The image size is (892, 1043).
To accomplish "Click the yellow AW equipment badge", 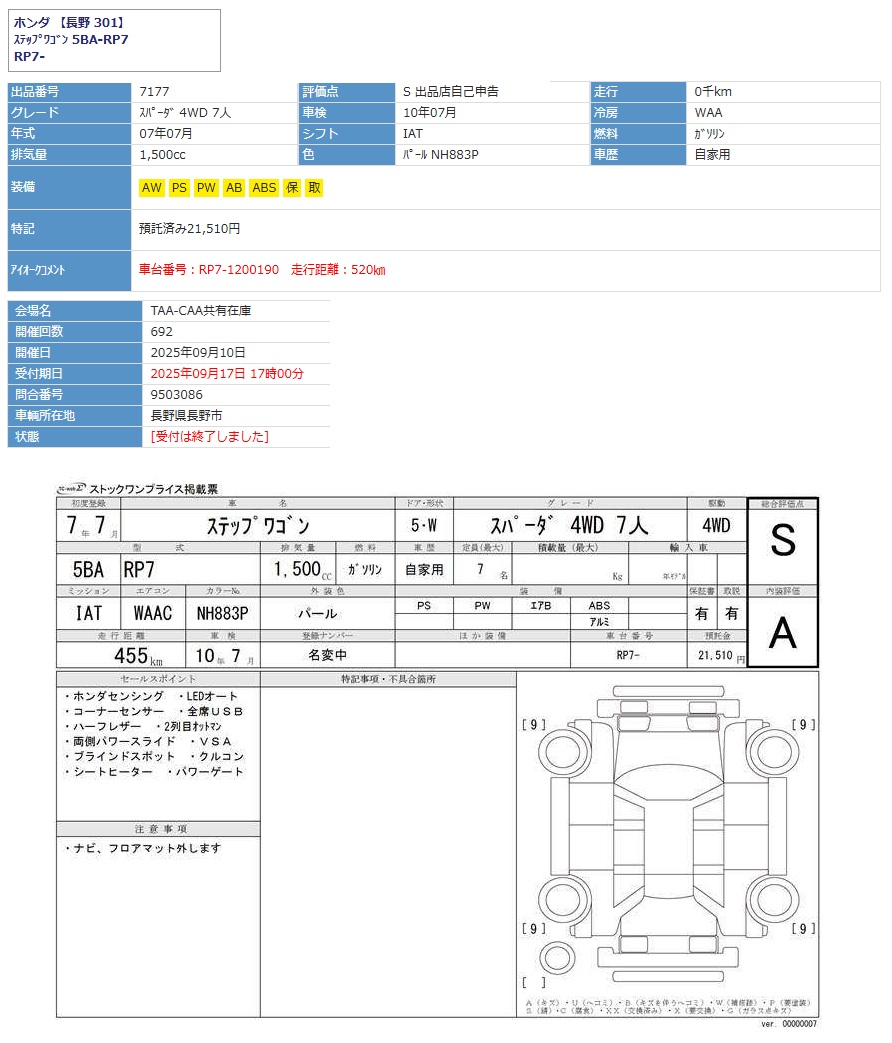I will tap(151, 188).
